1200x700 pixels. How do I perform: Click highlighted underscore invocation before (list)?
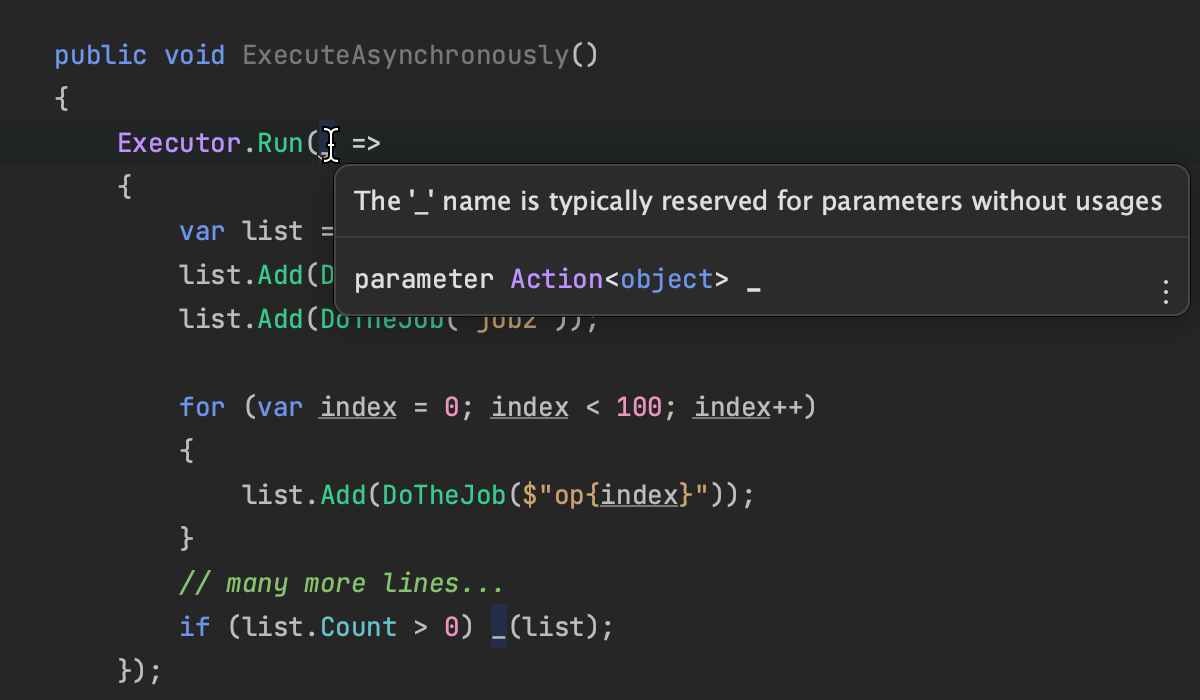click(498, 629)
